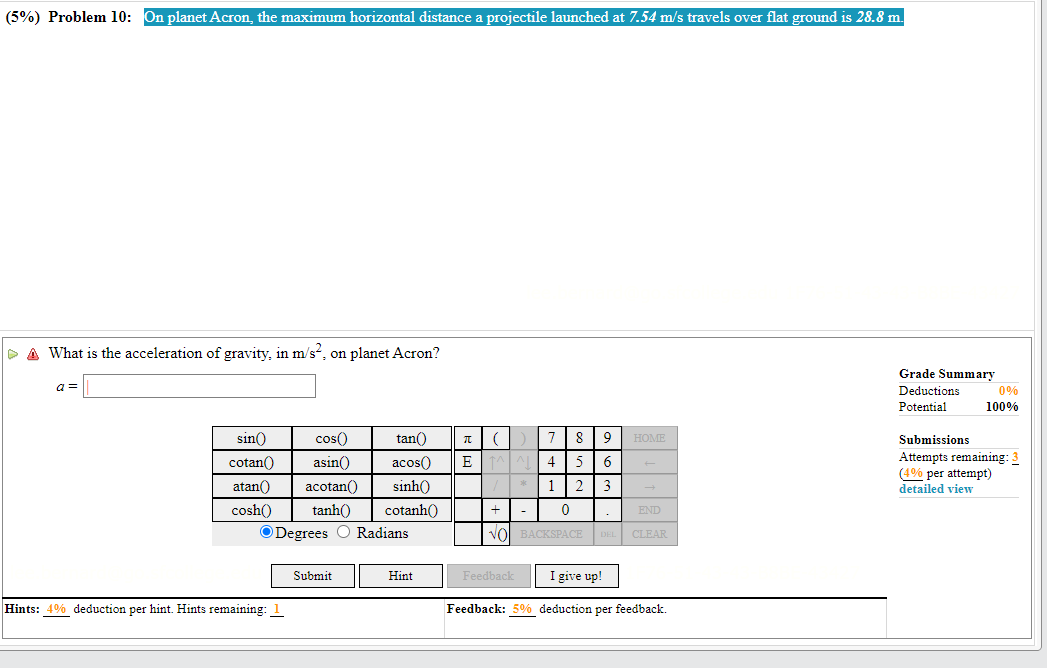The width and height of the screenshot is (1047, 668).
Task: Click number 7 on the keypad
Action: click(x=552, y=438)
